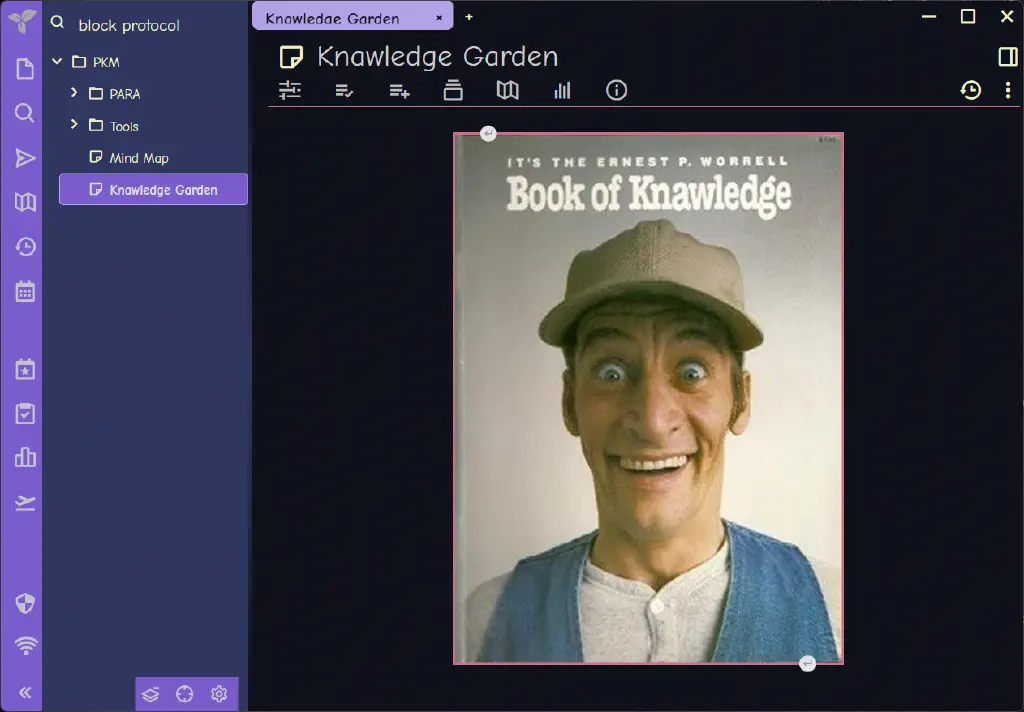This screenshot has width=1024, height=712.
Task: Insert paragraph after image handle
Action: coord(807,663)
